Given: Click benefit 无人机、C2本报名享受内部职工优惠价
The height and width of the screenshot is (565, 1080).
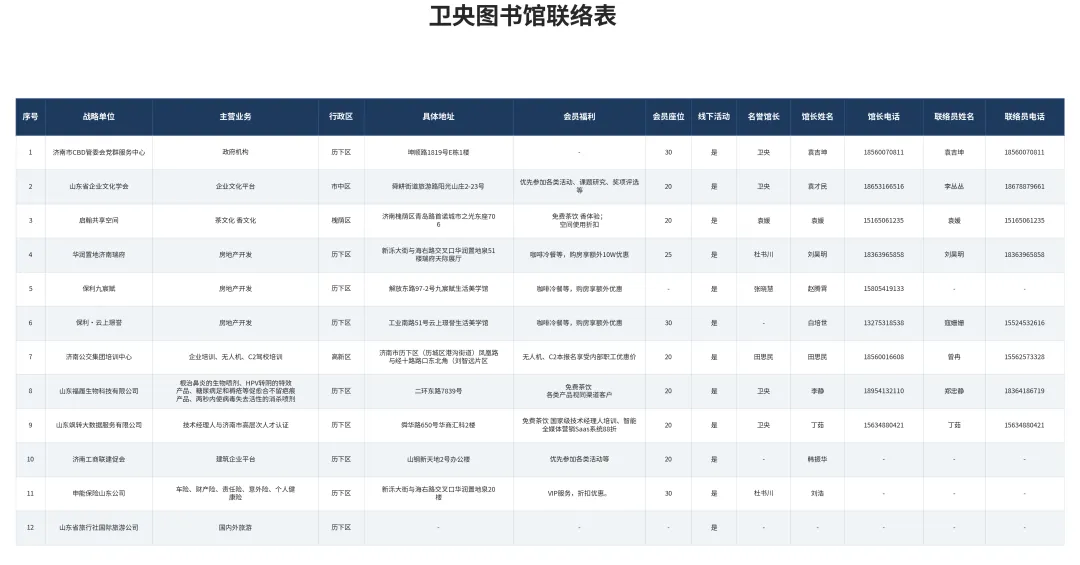Looking at the screenshot, I should click(x=579, y=357).
